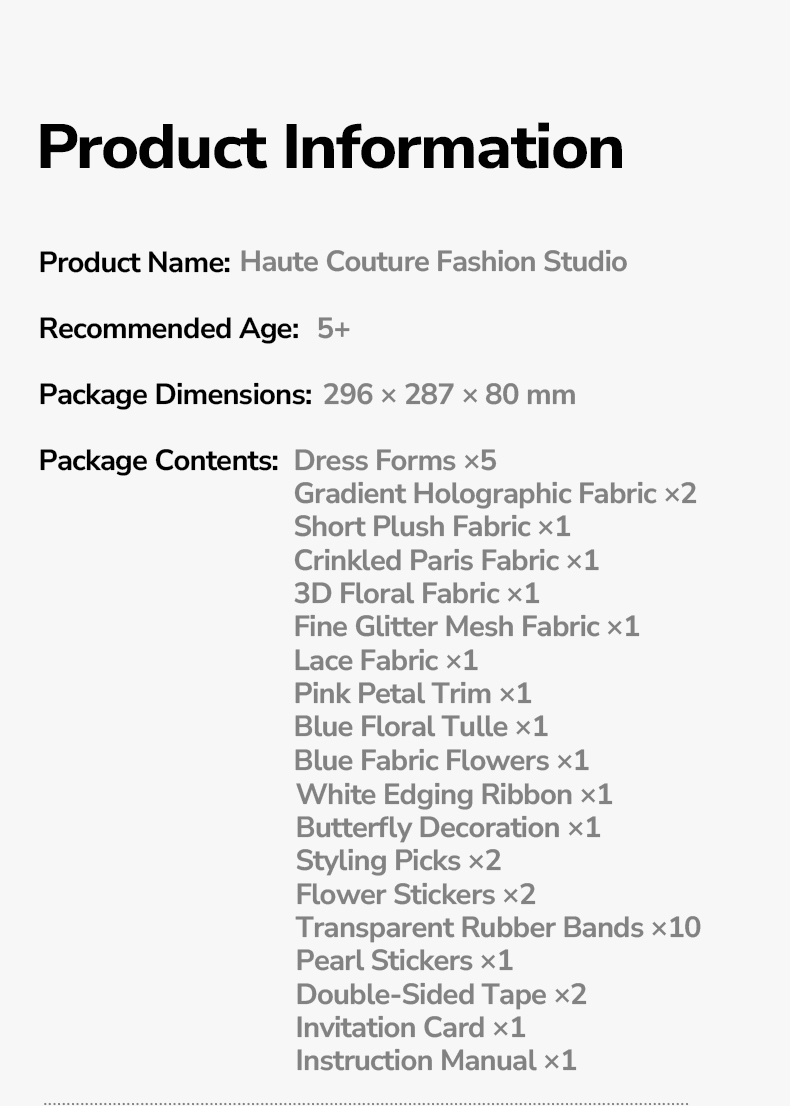Select the Instruction Manual ×1 item
The image size is (790, 1106).
click(436, 1061)
